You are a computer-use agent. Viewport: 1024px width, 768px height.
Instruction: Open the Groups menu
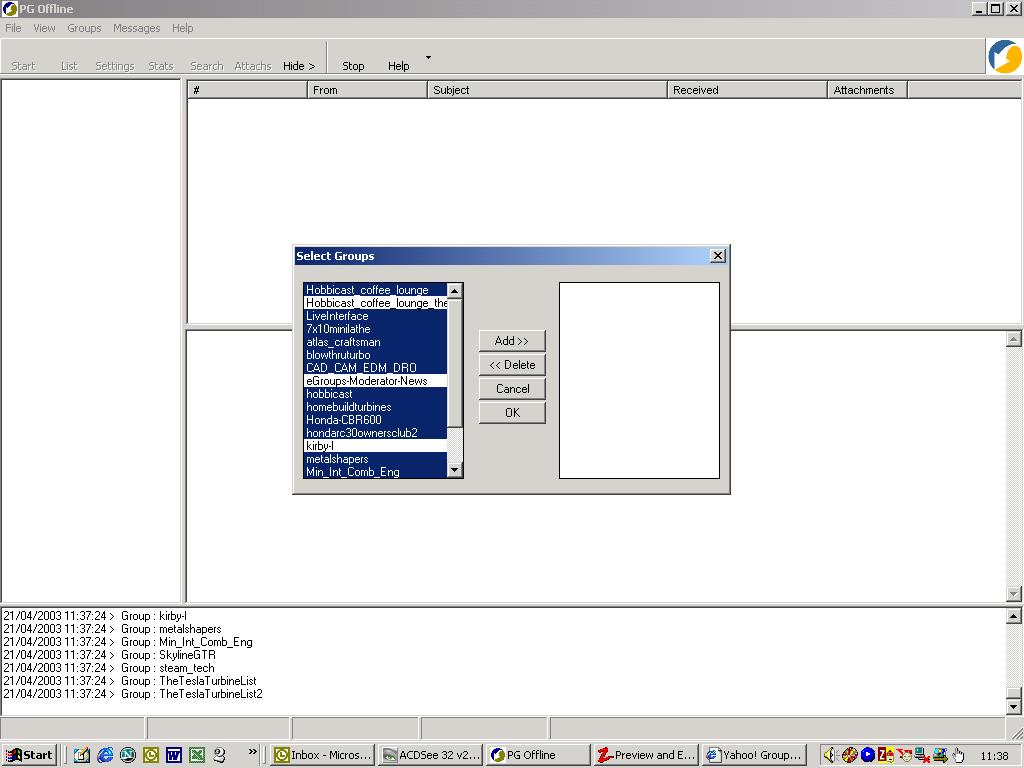84,28
